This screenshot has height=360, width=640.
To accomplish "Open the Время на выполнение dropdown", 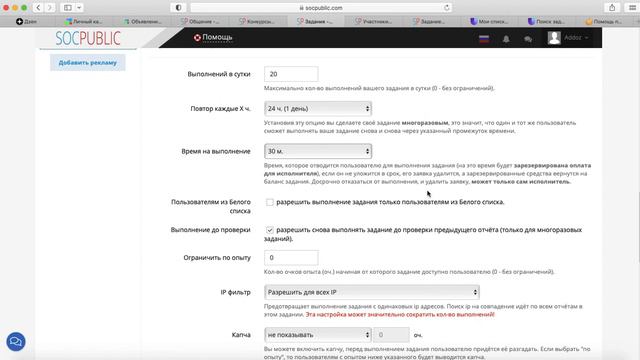I will [318, 151].
